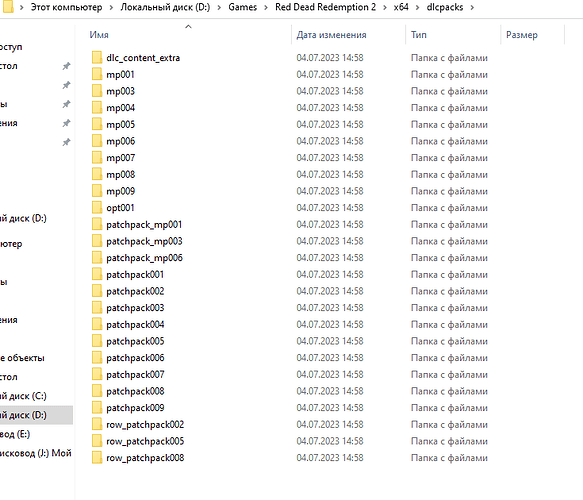Open chevron dropdown after Games in breadcrumb

266,7
